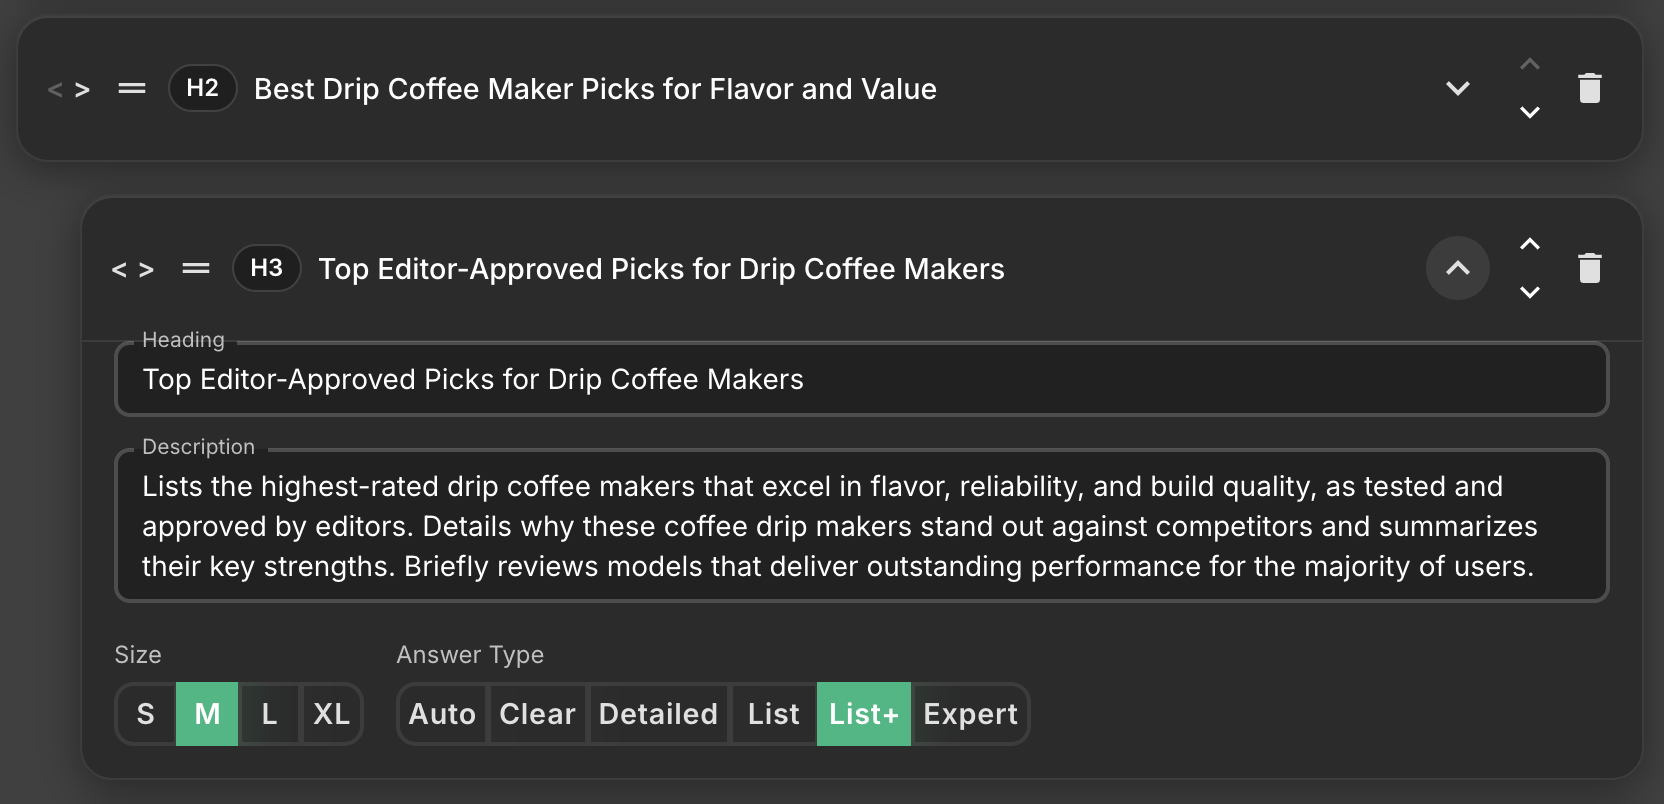Click the H3 heading level badge

[x=266, y=268]
